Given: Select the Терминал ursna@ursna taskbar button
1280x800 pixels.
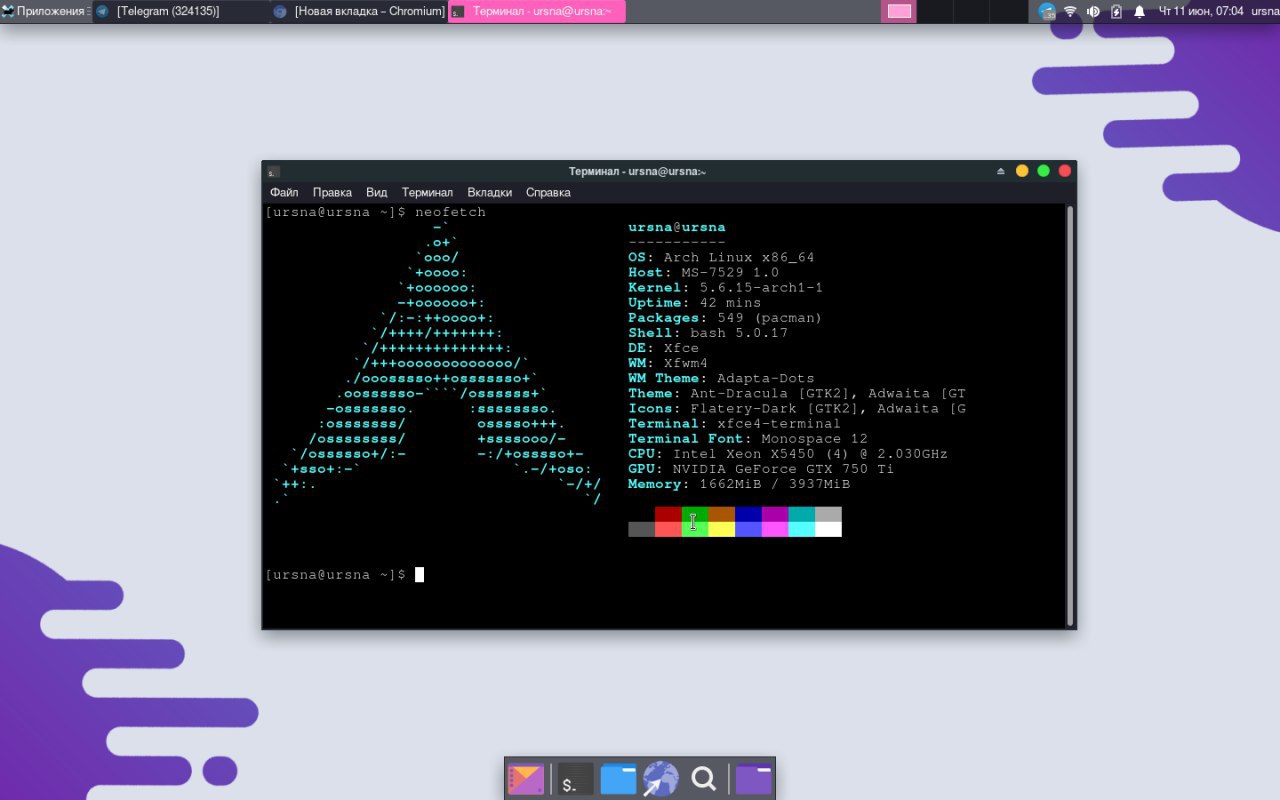Looking at the screenshot, I should pos(537,11).
